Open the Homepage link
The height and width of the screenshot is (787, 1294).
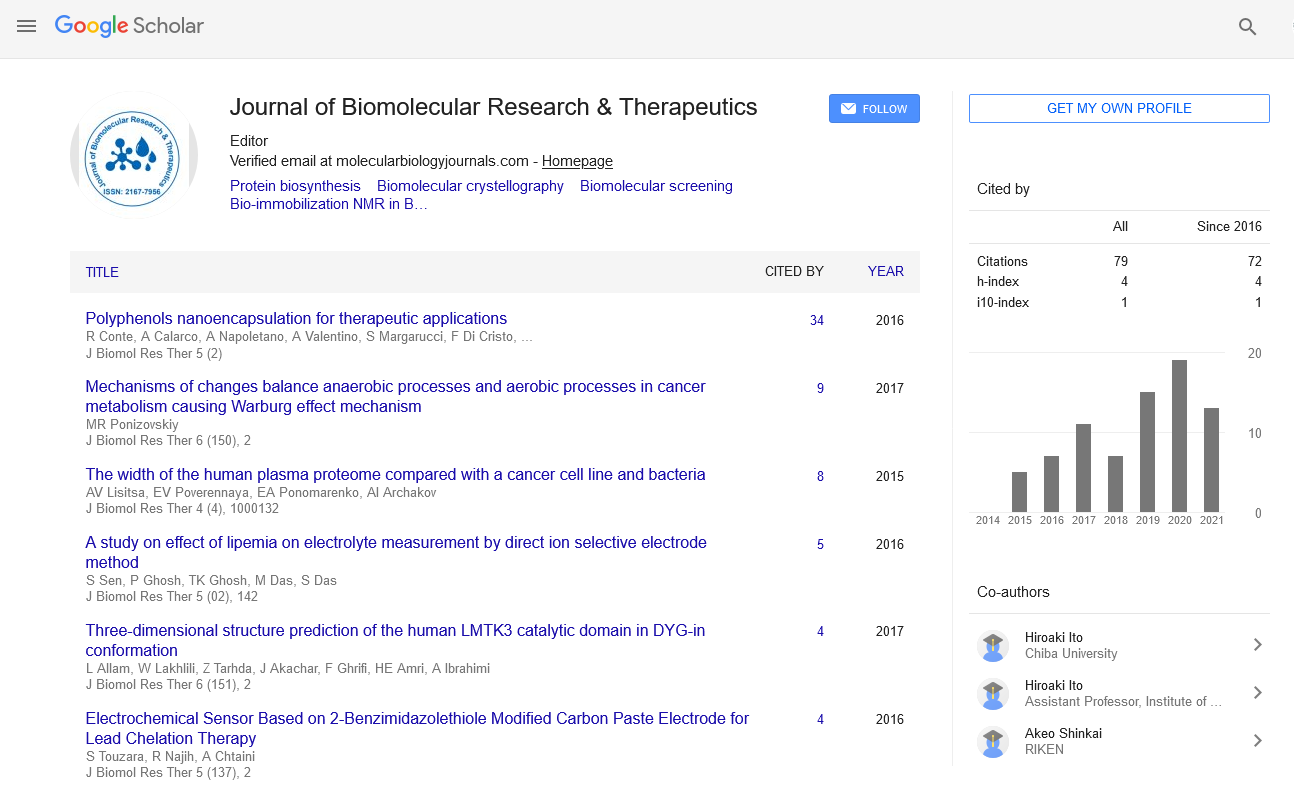point(577,161)
